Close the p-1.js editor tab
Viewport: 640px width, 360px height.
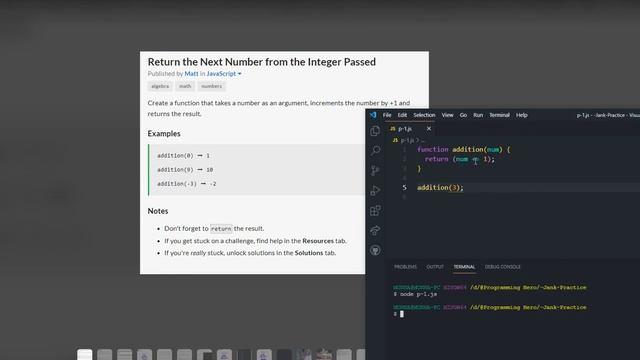(x=429, y=129)
